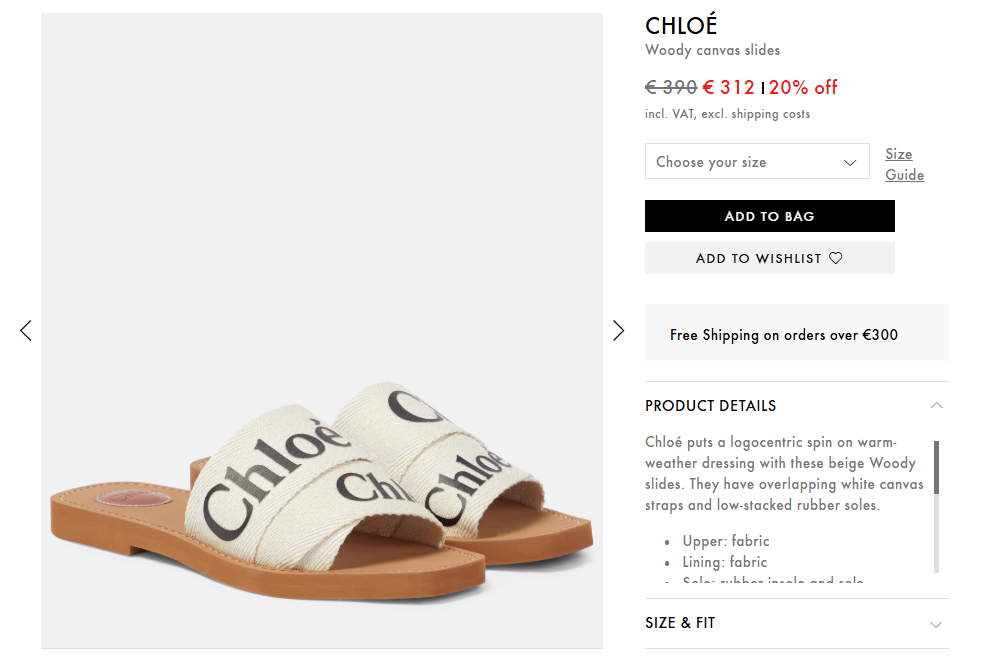Viewport: 983px width, 660px height.
Task: Click the CHLOÉ brand heading
Action: (681, 26)
